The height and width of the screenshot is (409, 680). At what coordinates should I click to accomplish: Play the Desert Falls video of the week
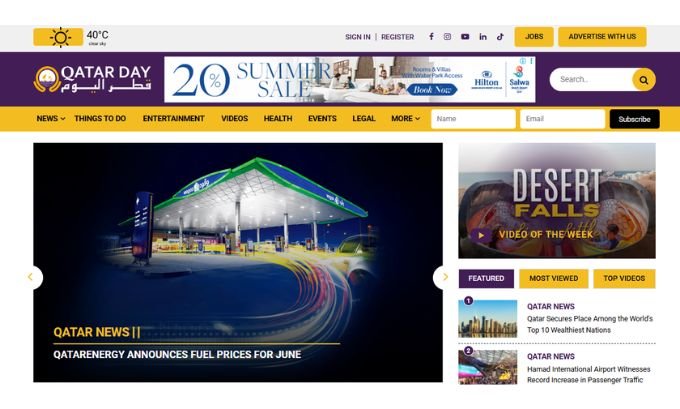[481, 235]
